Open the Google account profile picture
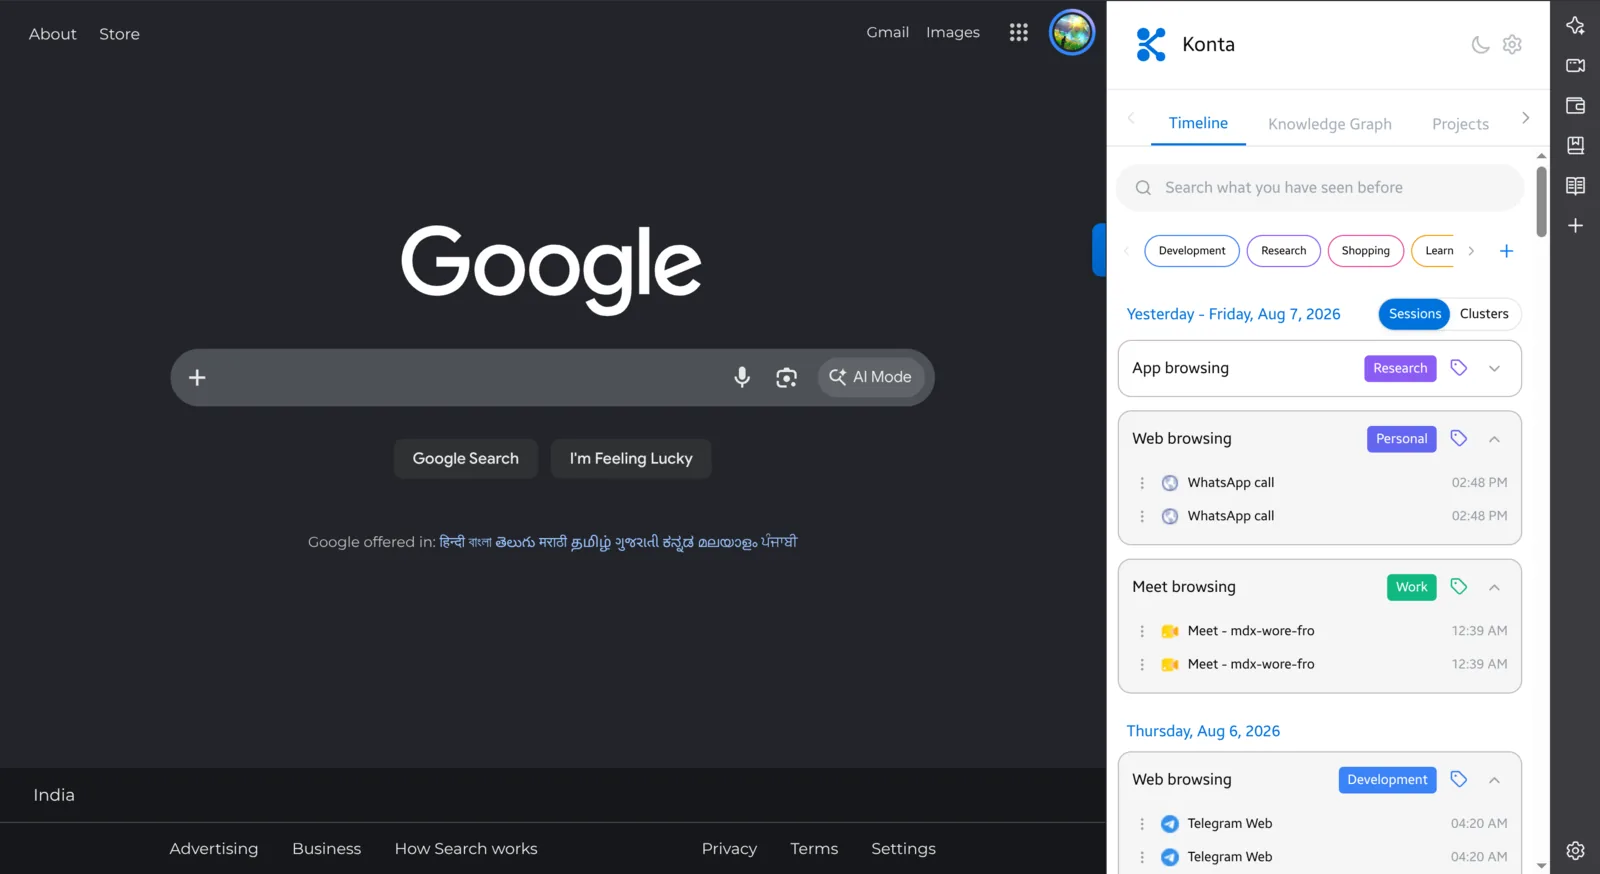 pyautogui.click(x=1071, y=33)
